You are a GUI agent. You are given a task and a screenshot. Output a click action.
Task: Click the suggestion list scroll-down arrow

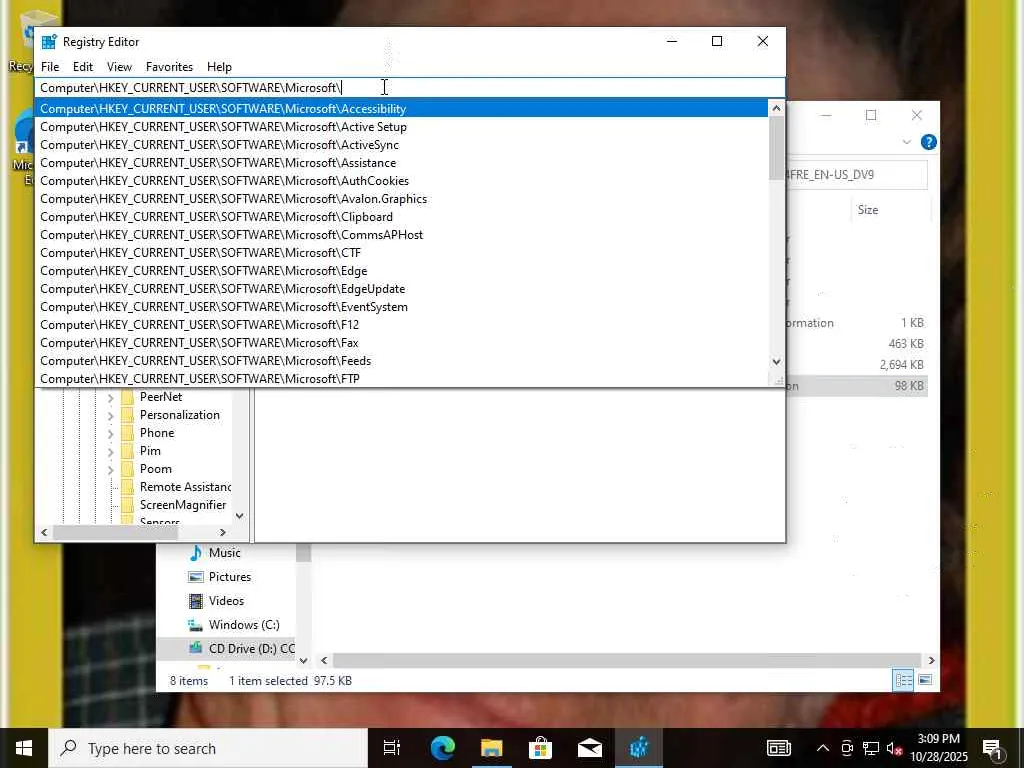coord(776,361)
